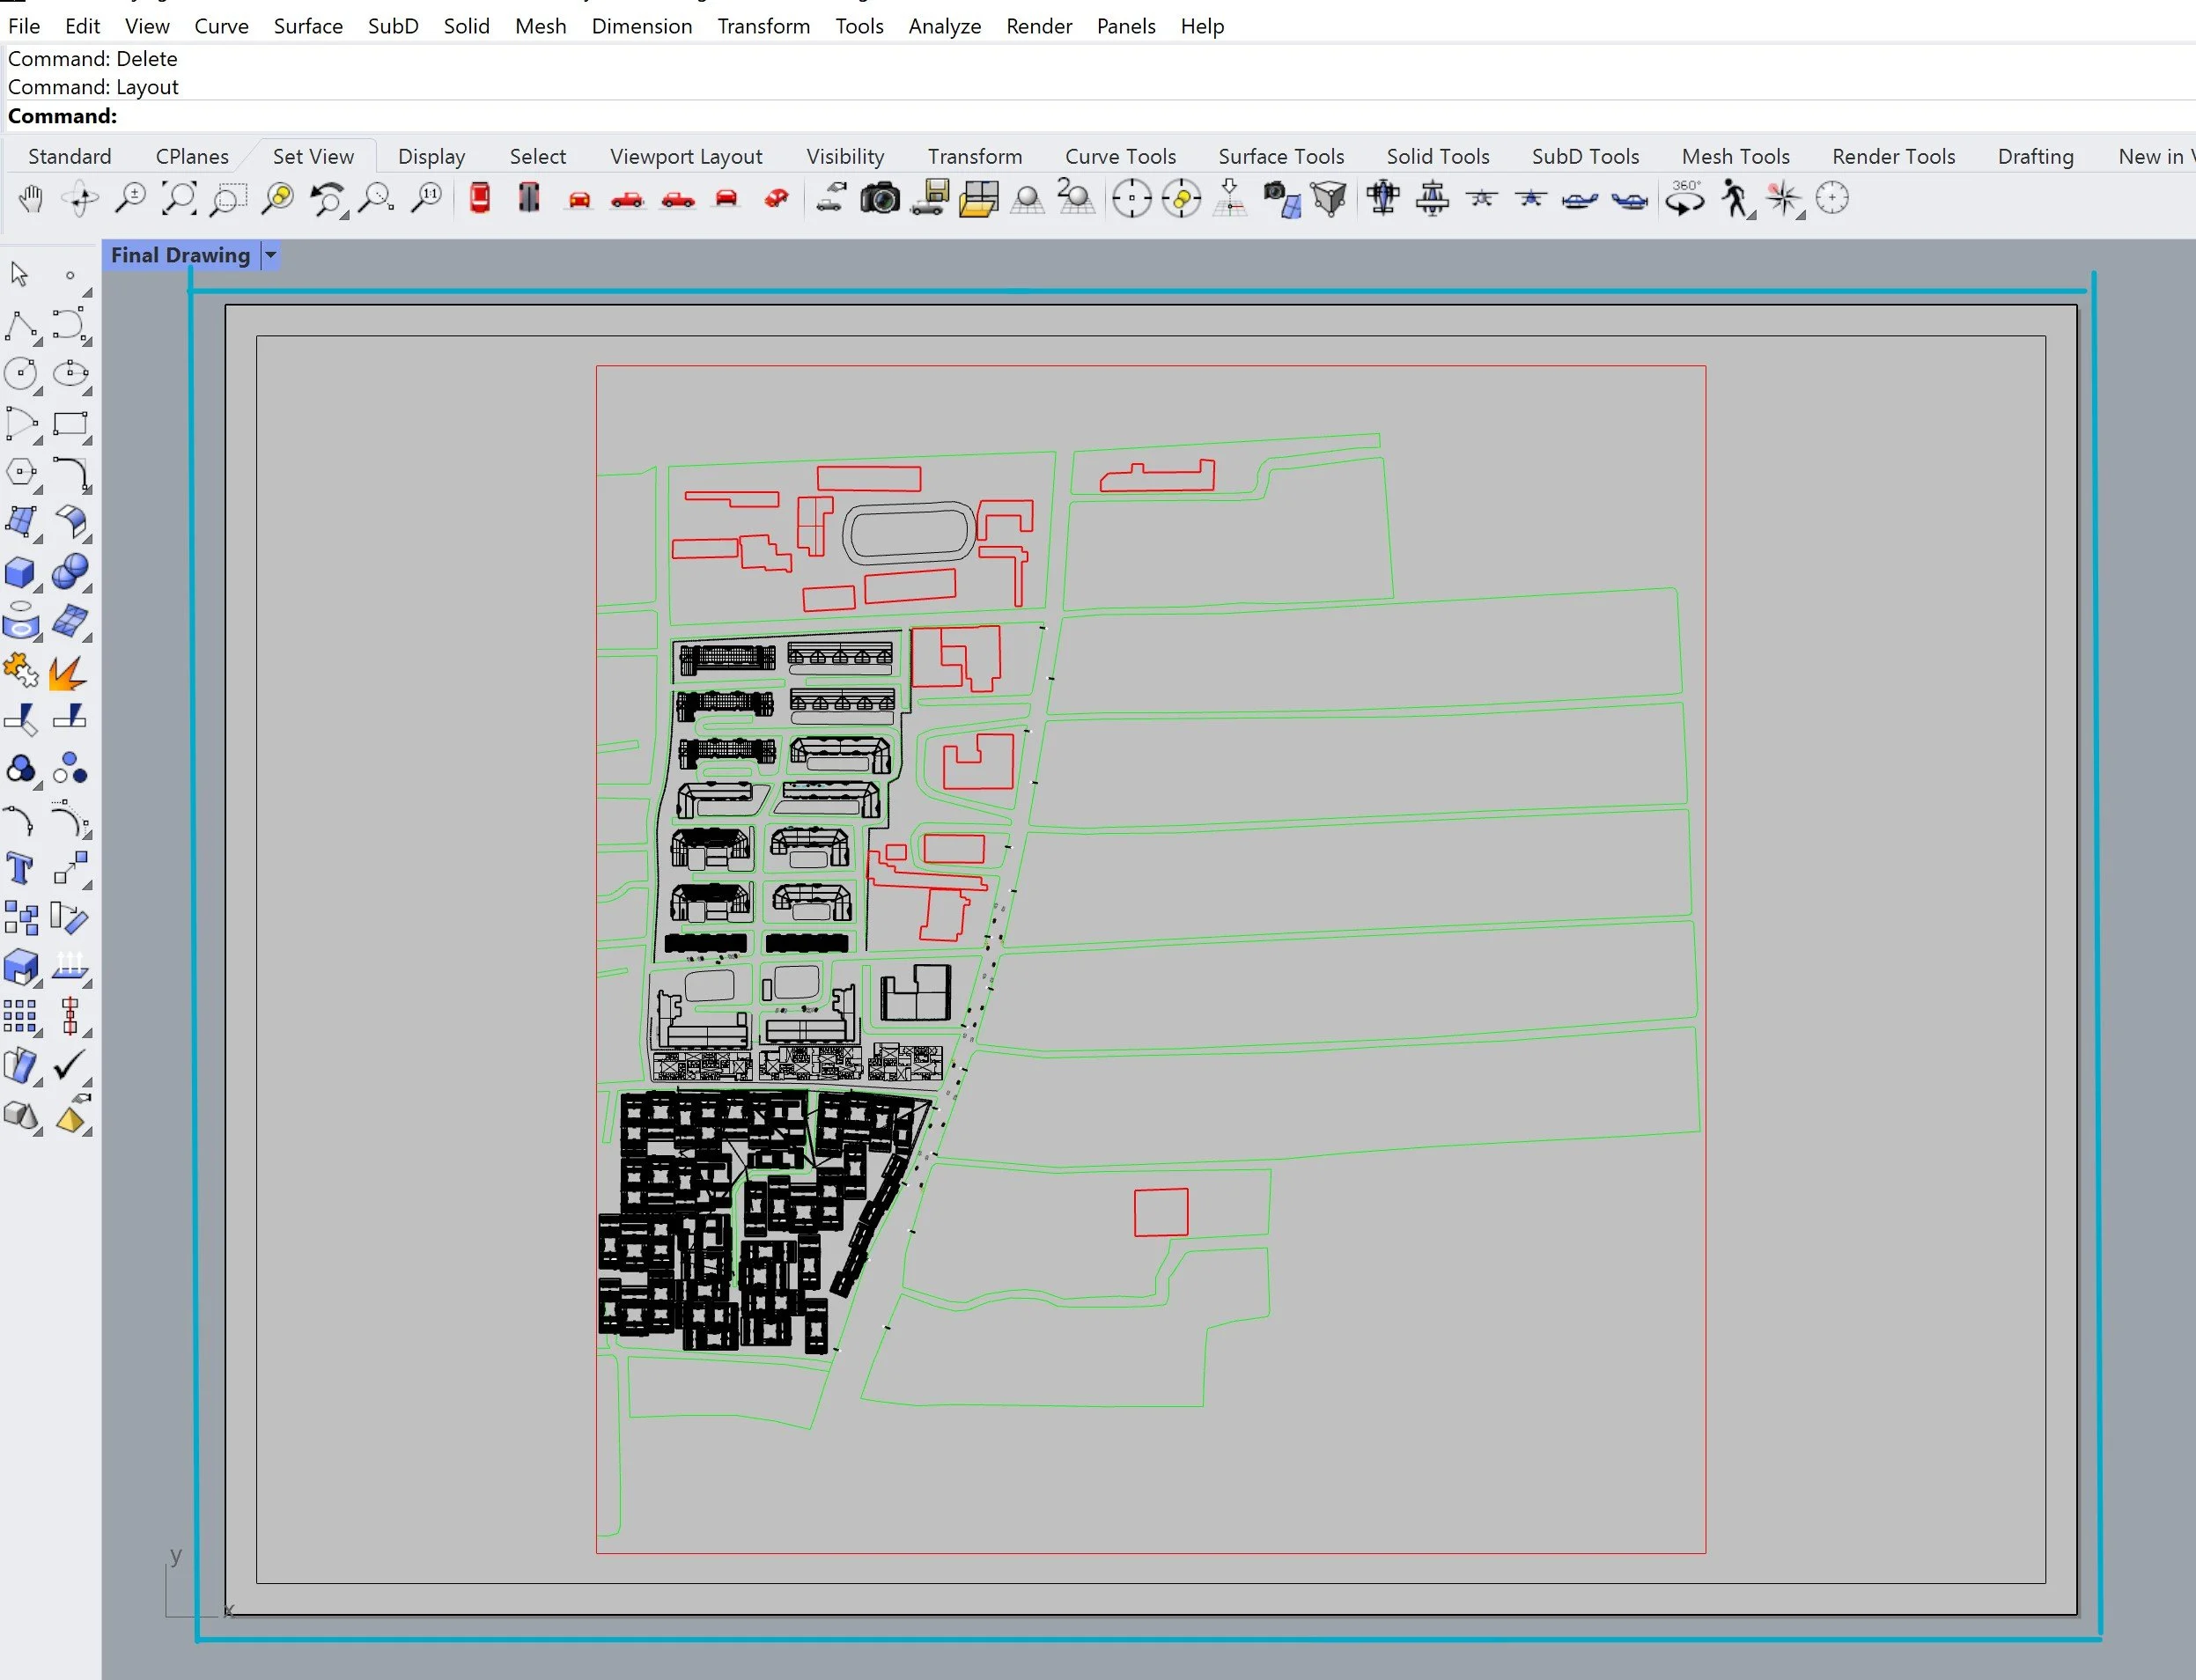This screenshot has height=1680, width=2196.
Task: Click the 360 degree Turntable icon
Action: pos(1685,199)
